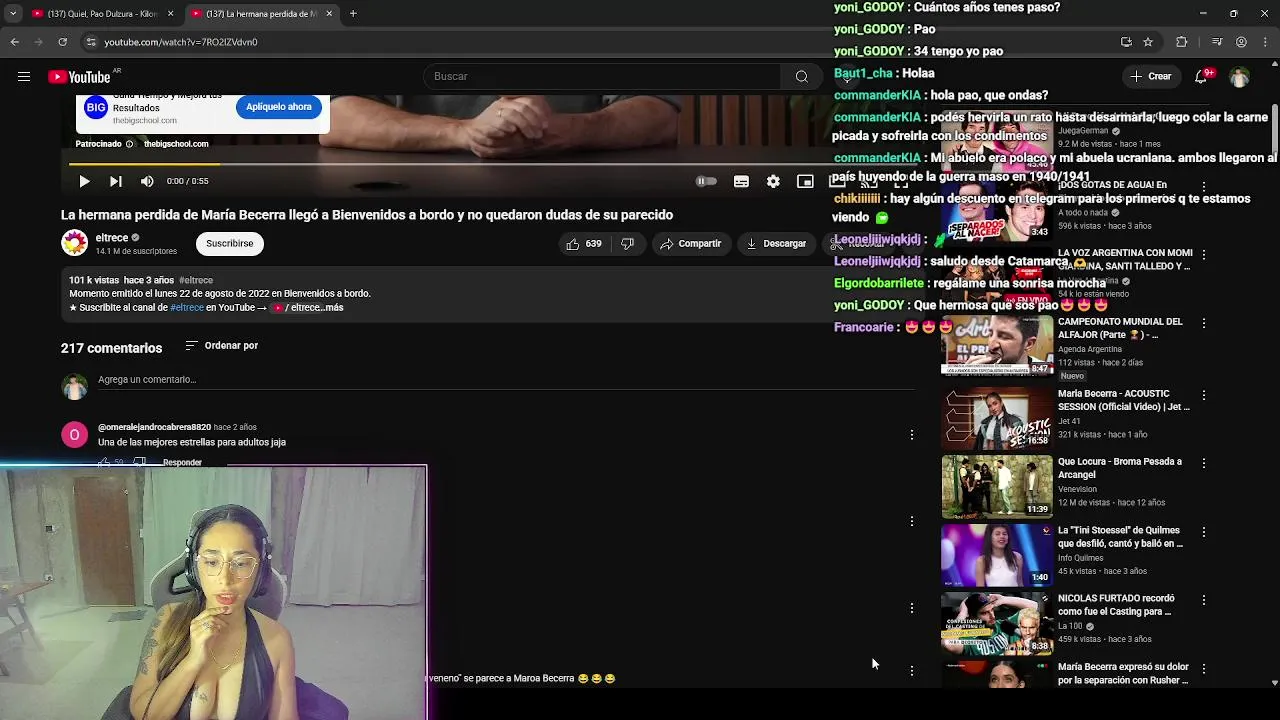Focus the Agrega un comentario field
Viewport: 1280px width, 720px height.
coord(505,380)
